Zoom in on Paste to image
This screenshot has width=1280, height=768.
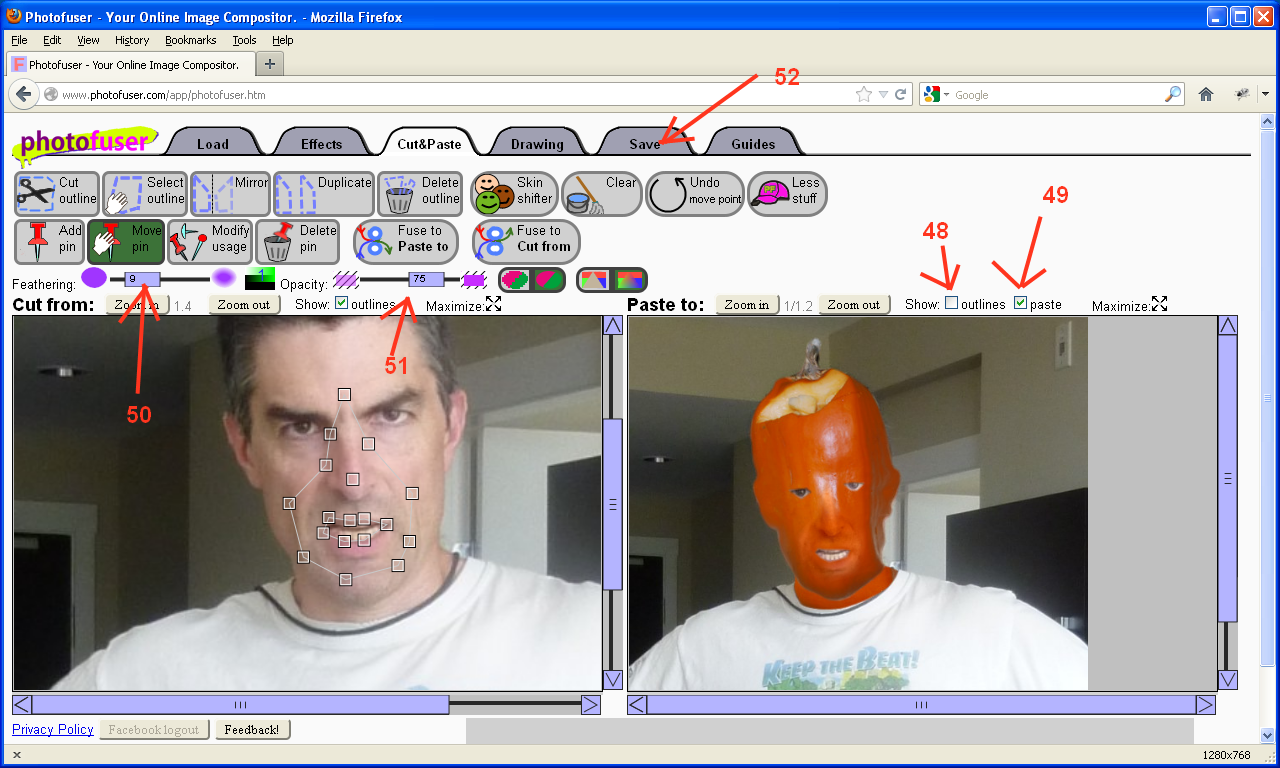[747, 304]
